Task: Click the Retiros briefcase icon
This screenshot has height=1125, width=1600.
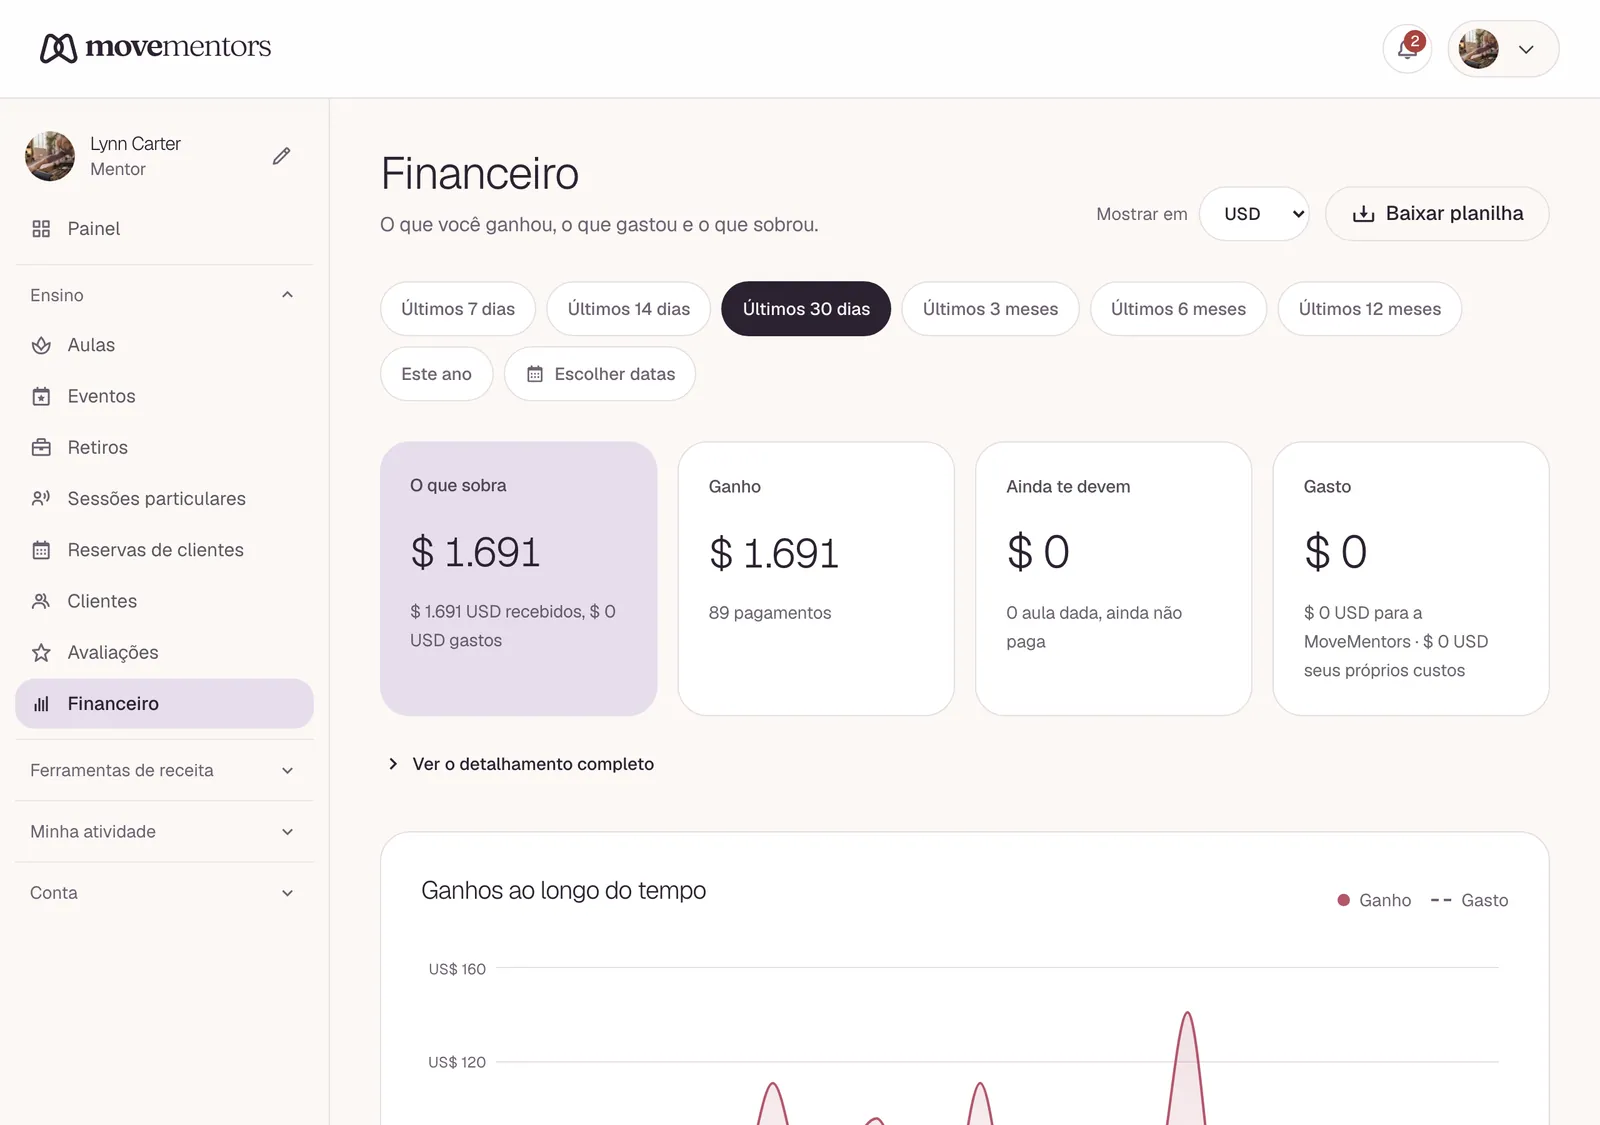Action: tap(41, 447)
